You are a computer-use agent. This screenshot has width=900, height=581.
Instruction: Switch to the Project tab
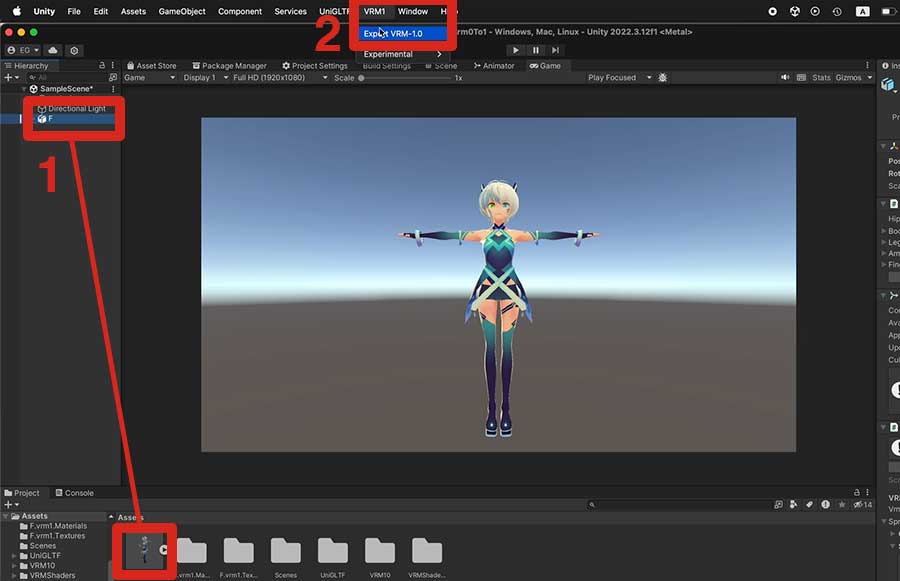tap(22, 493)
